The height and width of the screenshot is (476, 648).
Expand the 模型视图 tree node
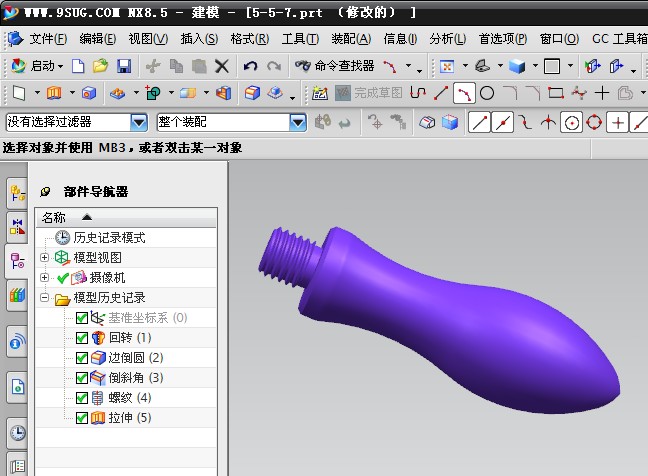(44, 257)
